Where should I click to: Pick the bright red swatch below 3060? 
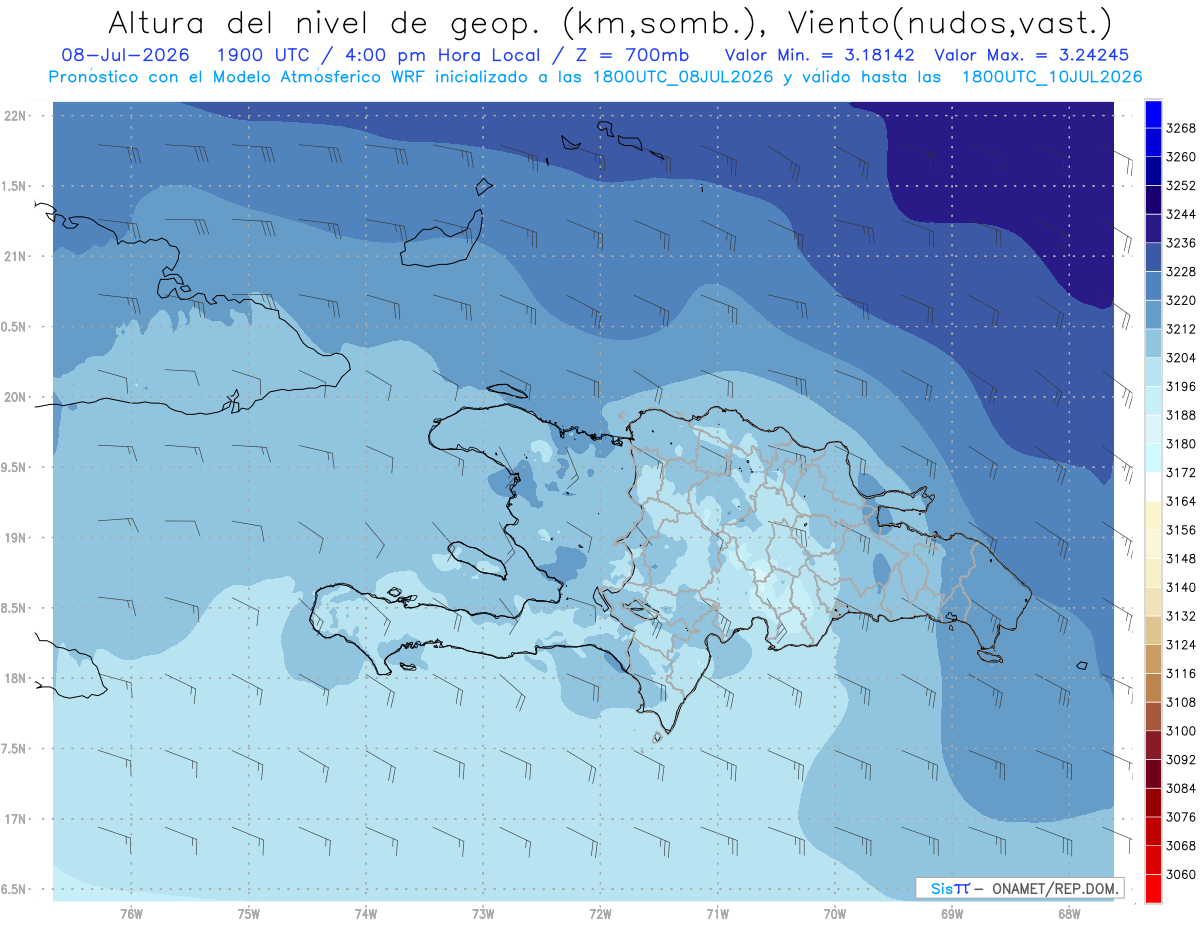pyautogui.click(x=1153, y=888)
